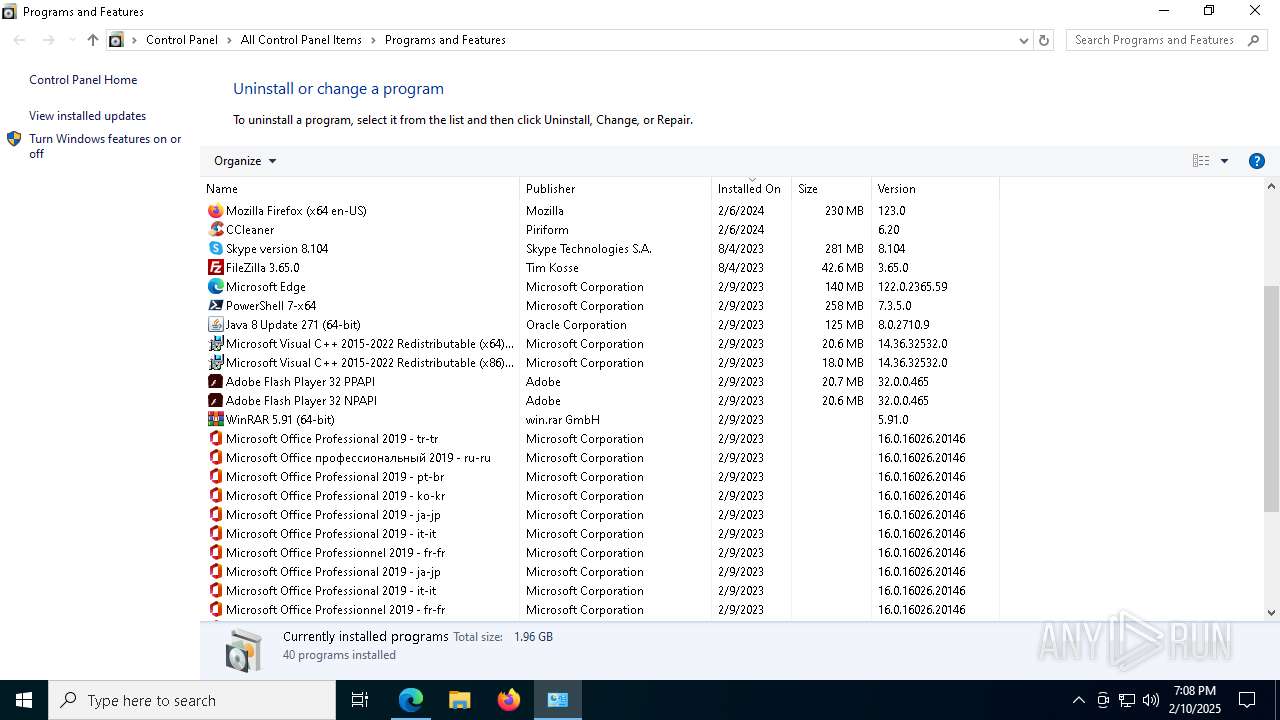Viewport: 1280px width, 720px height.
Task: Select the PowerShell 7-x64 icon
Action: point(215,306)
